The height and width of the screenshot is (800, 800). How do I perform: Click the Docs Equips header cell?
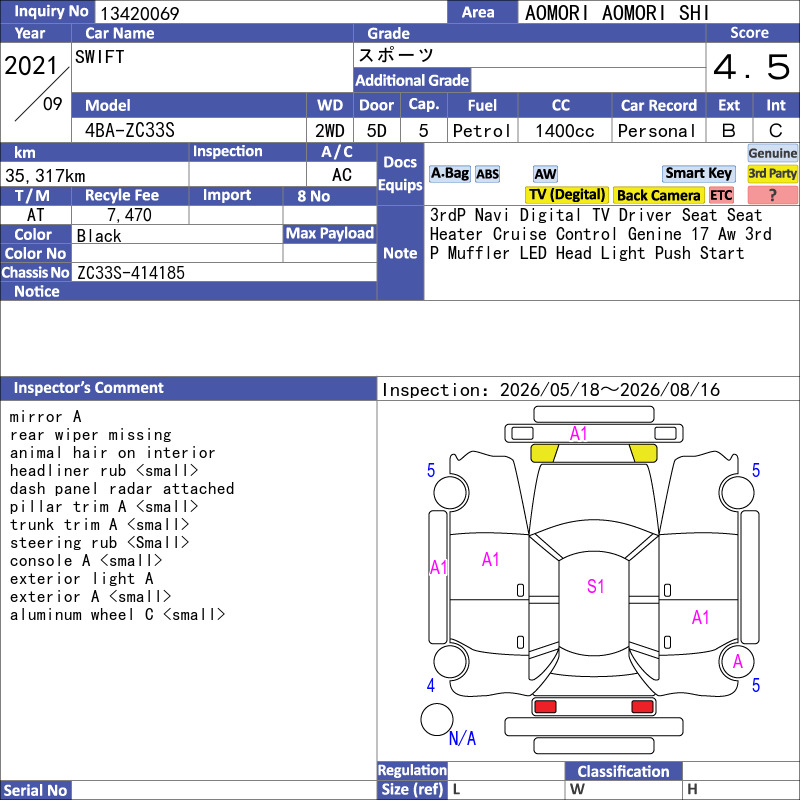400,173
